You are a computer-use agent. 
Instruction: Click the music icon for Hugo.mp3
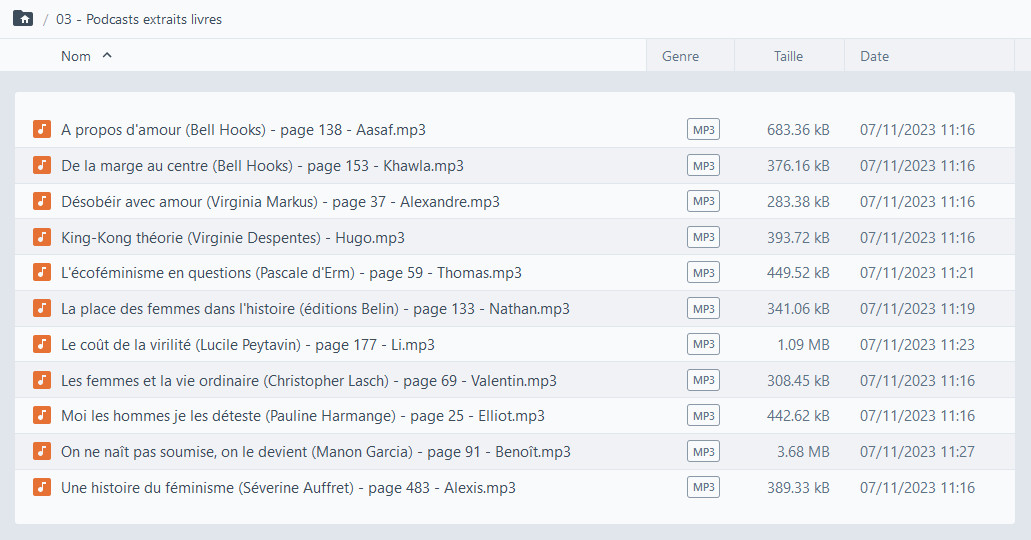point(42,237)
